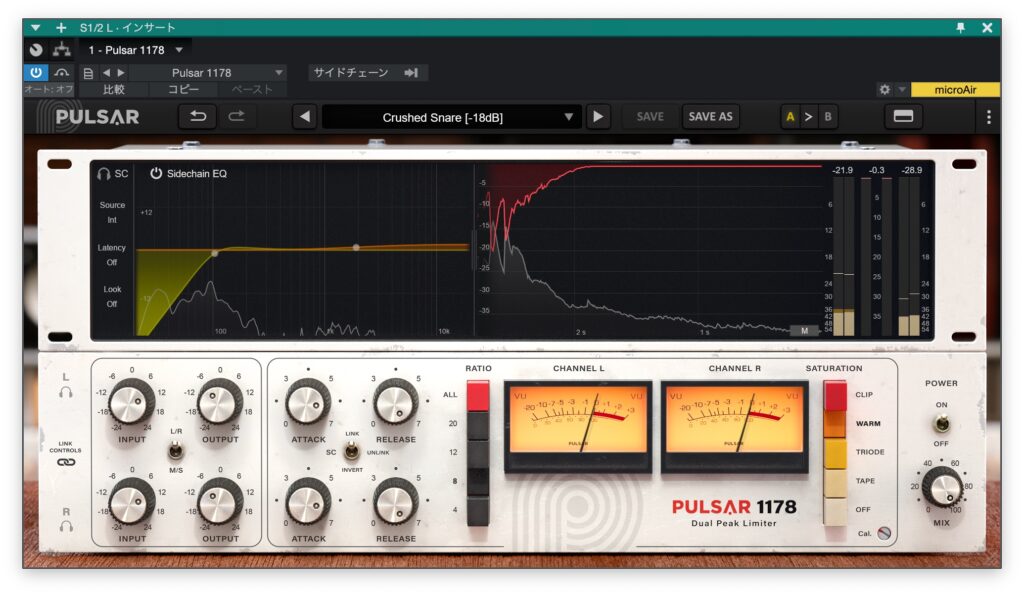Expand the '1 - Pulsar 1178' insert dropdown
This screenshot has height=595, width=1024.
179,50
